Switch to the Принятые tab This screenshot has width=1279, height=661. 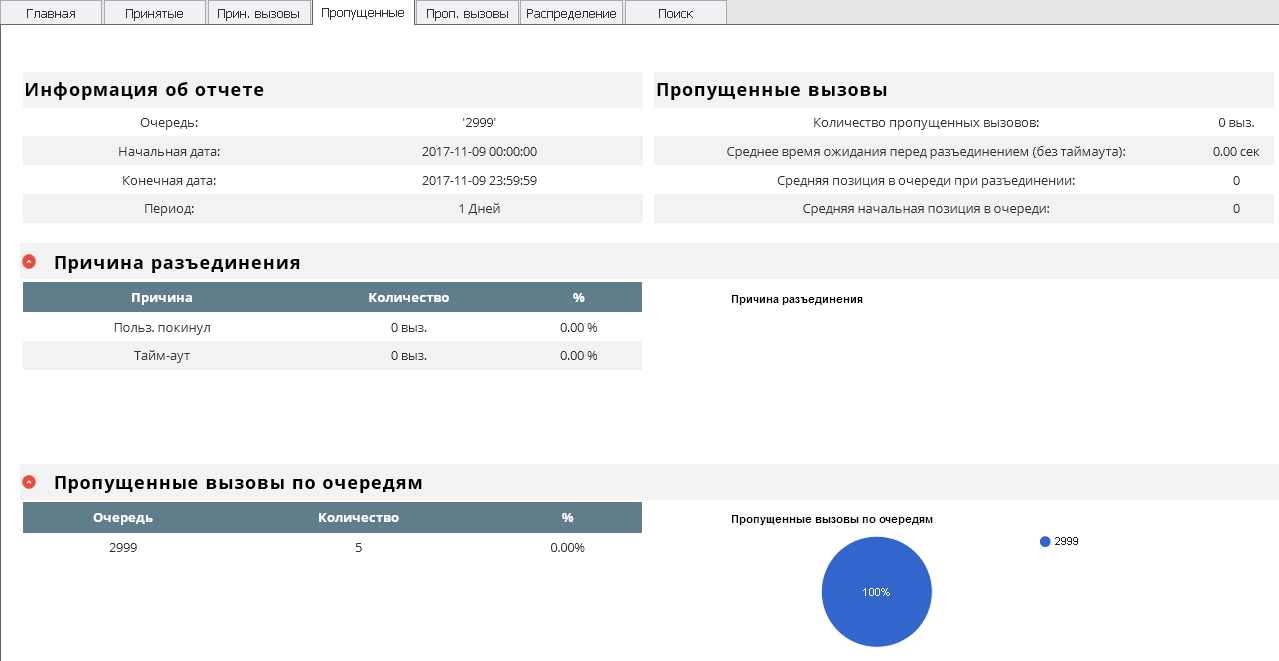[154, 13]
